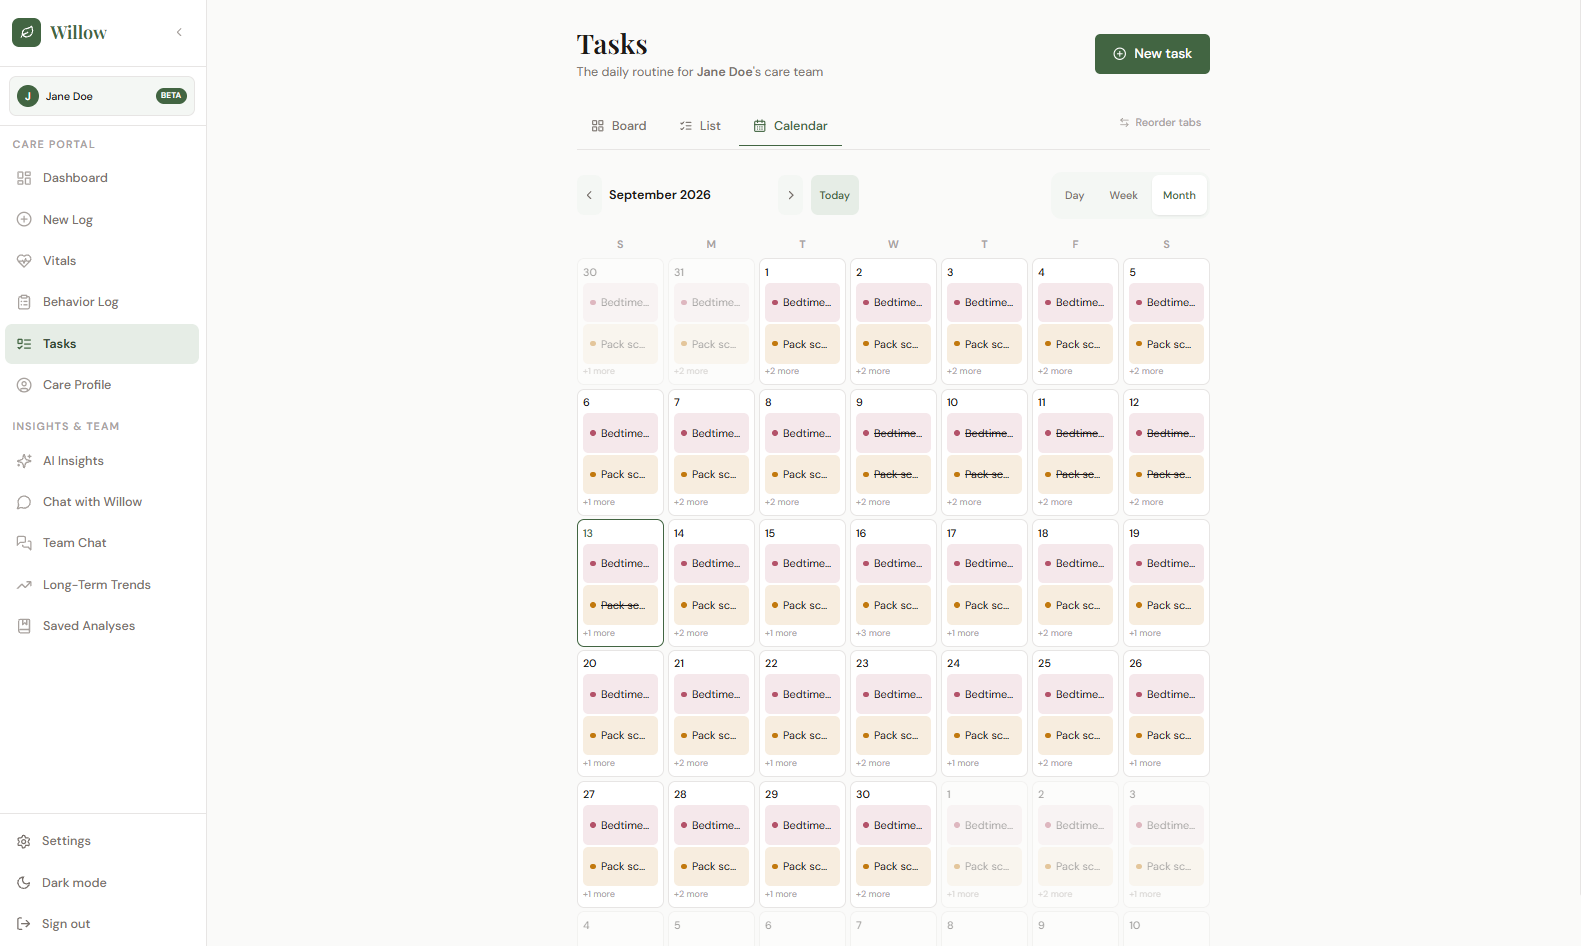Click the New Log plus icon
Screen dimensions: 1581x946
[x=24, y=219]
